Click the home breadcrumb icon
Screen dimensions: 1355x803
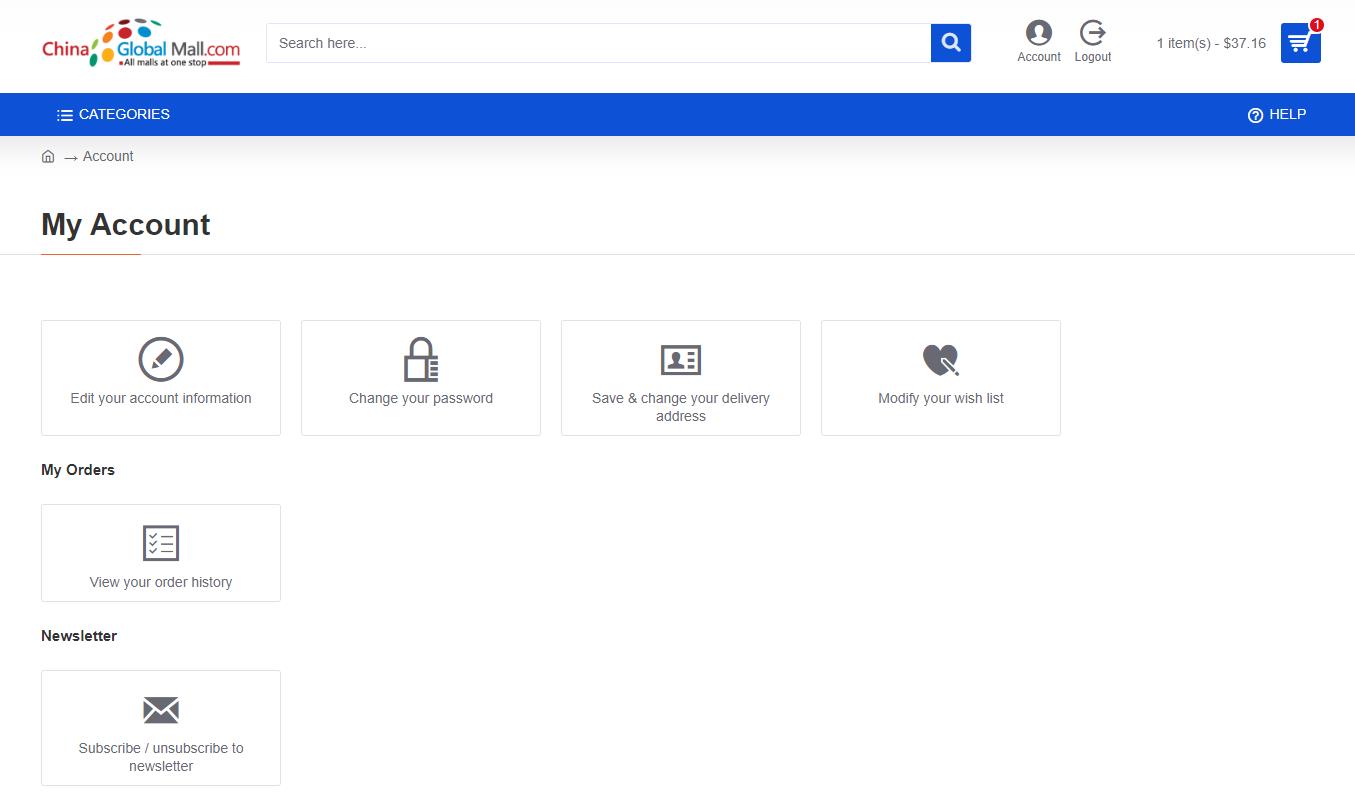point(48,156)
